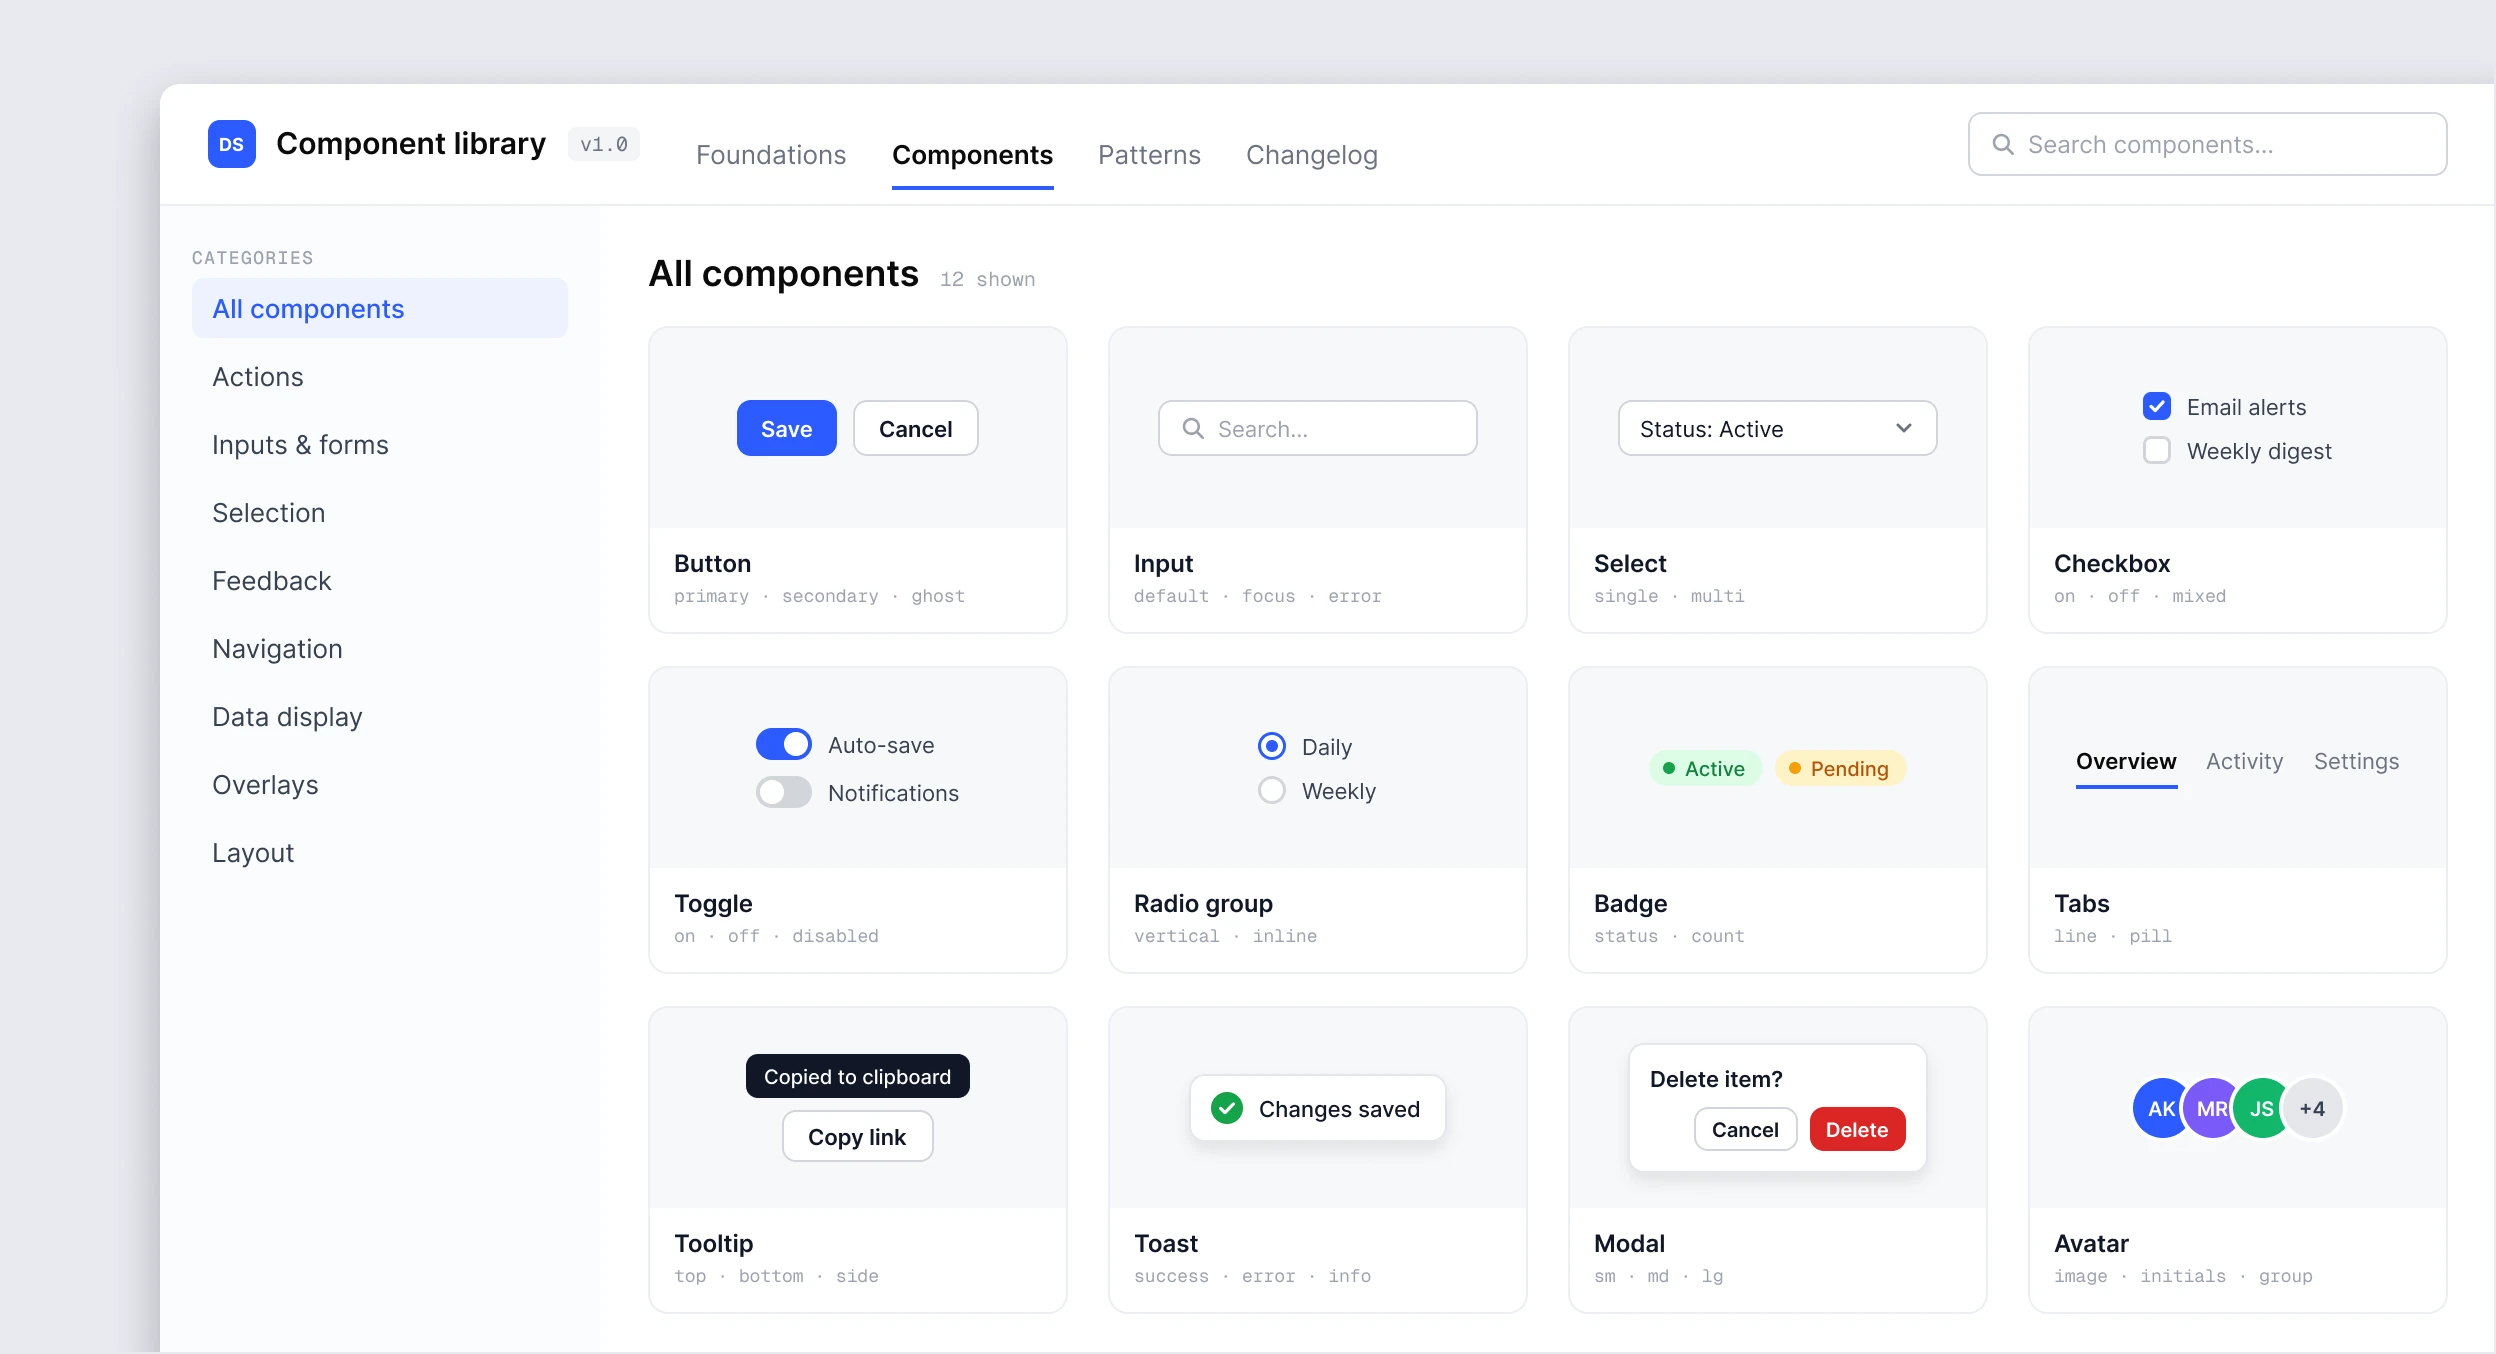Click the v1.0 version badge
2496x1354 pixels.
click(x=603, y=144)
